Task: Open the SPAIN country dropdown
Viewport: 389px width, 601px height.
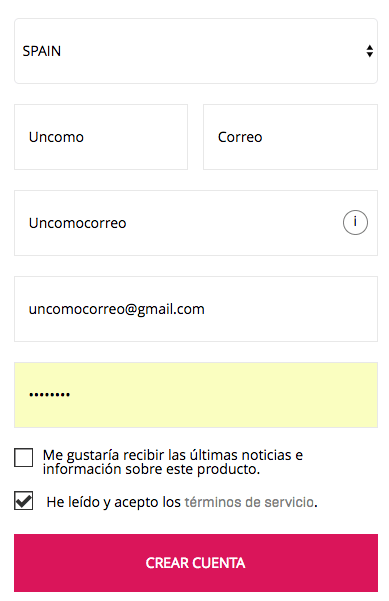Action: coord(196,51)
